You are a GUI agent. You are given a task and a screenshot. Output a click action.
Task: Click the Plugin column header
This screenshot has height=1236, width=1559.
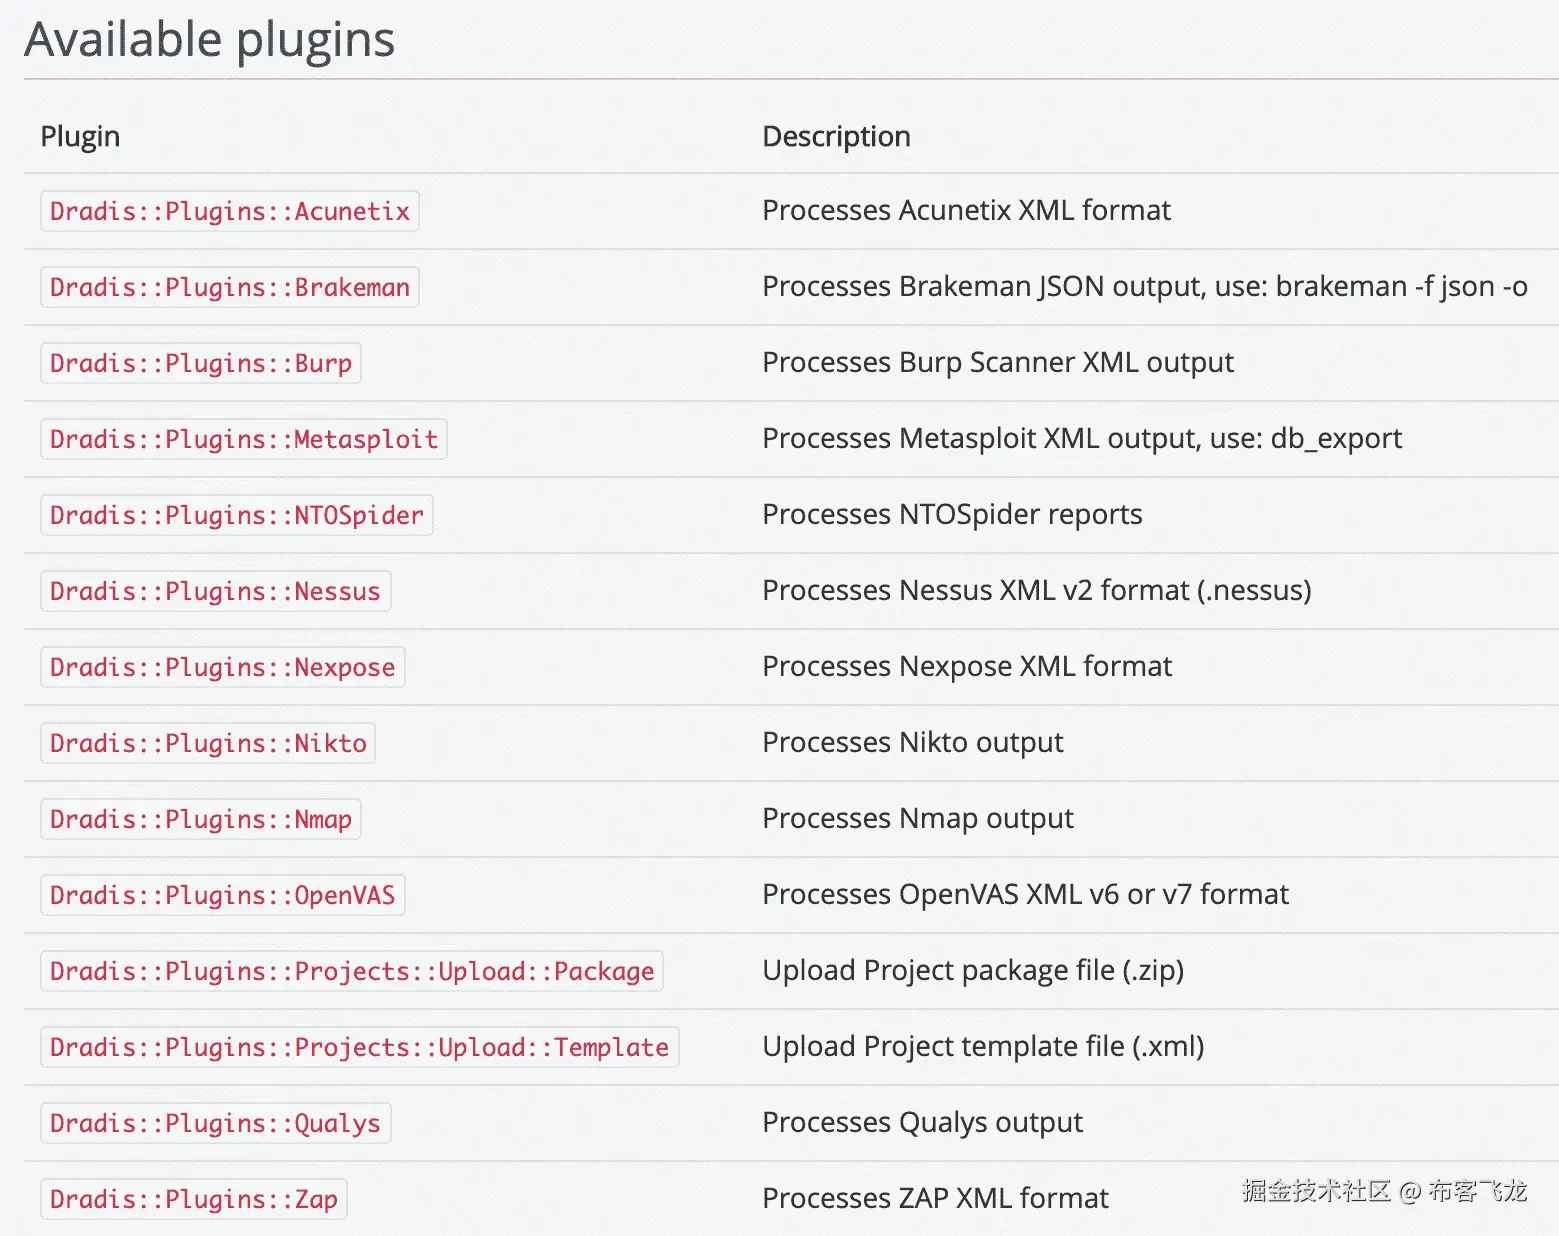coord(80,136)
